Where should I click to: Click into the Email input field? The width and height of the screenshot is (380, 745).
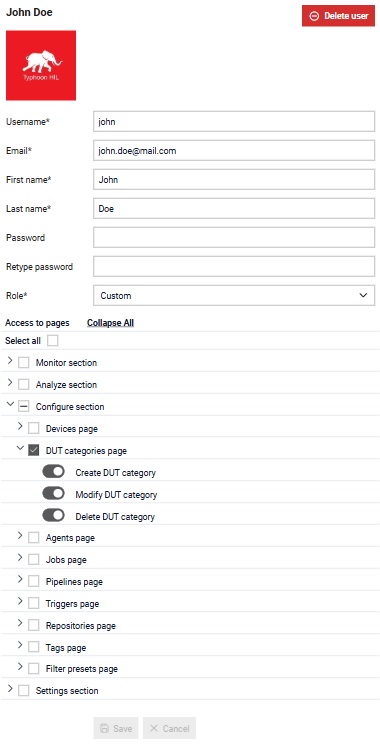click(234, 151)
